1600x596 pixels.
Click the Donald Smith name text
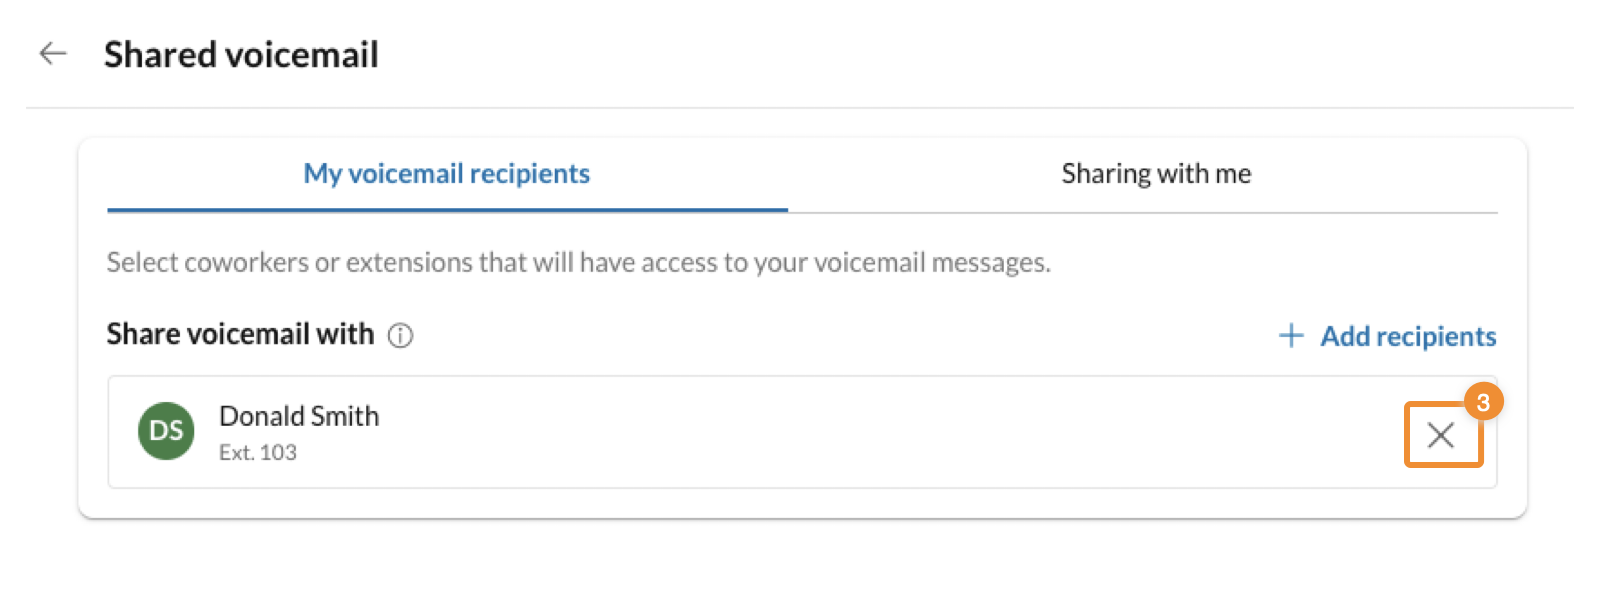(x=299, y=416)
